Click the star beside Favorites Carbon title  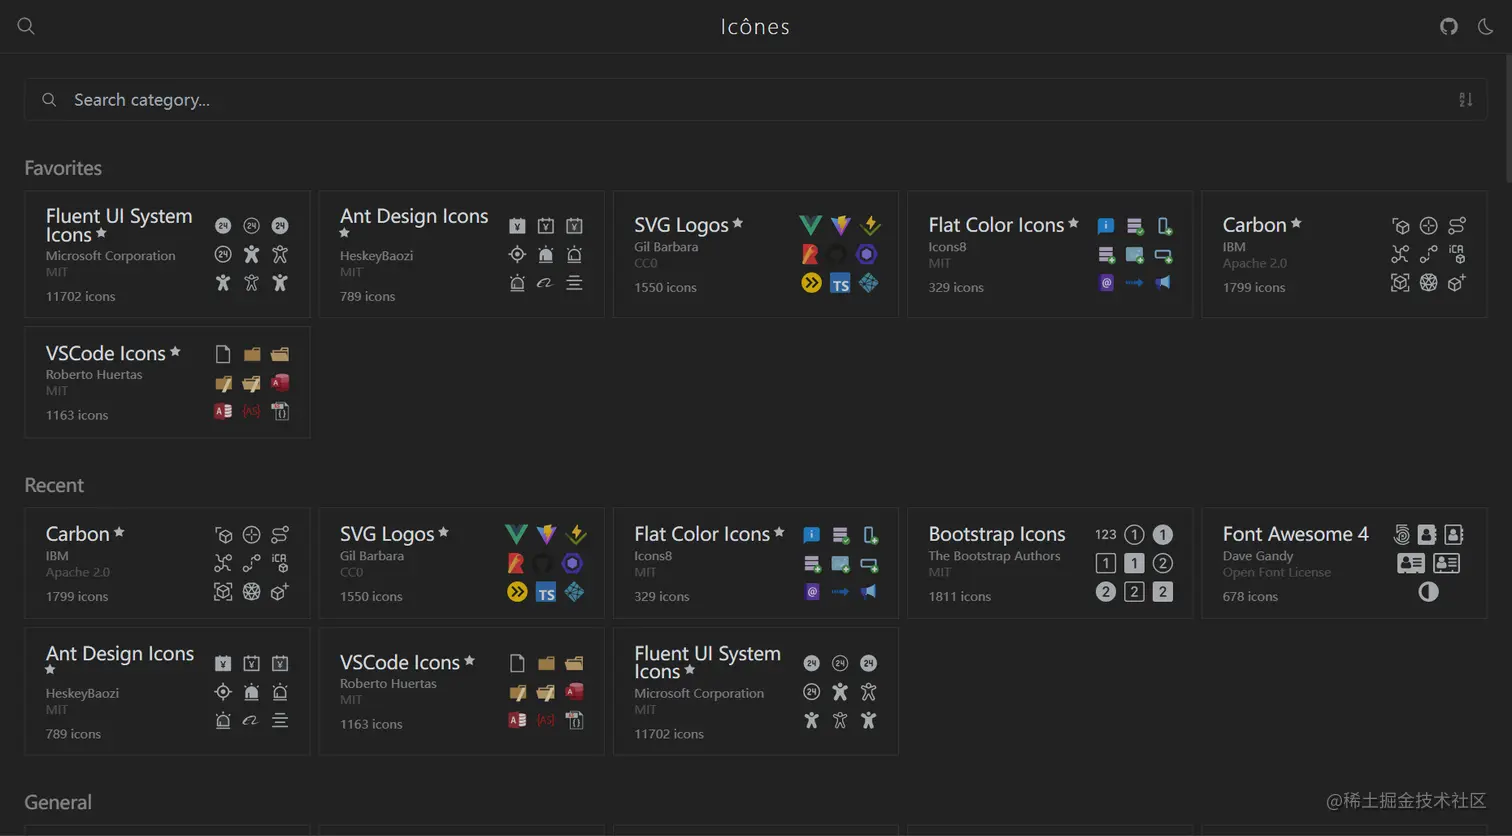tap(1296, 223)
